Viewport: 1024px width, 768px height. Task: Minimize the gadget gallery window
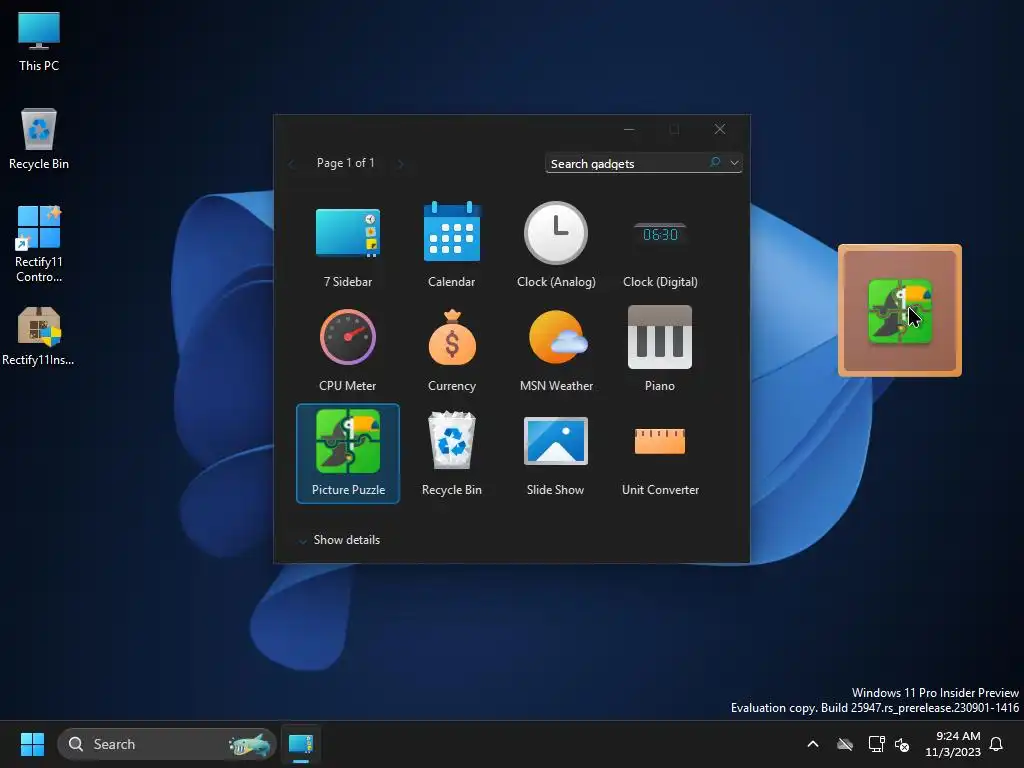point(629,129)
